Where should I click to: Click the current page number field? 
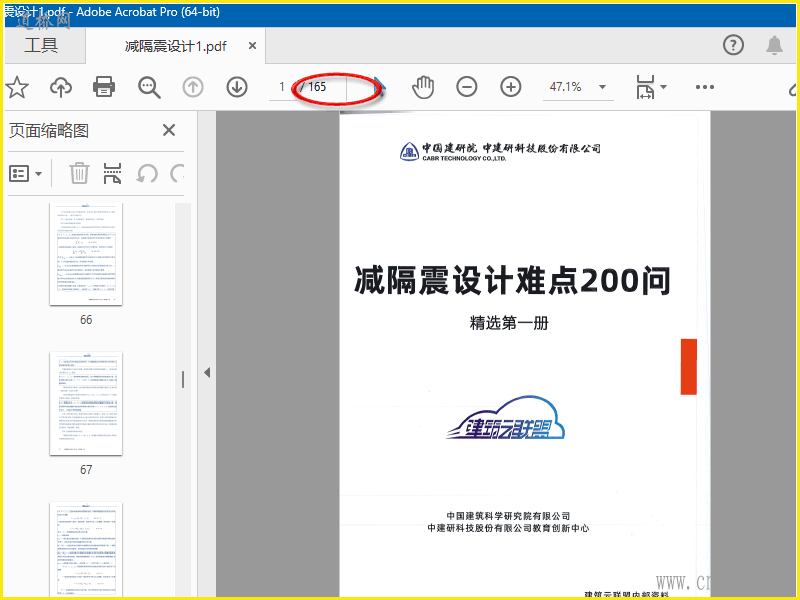point(282,87)
